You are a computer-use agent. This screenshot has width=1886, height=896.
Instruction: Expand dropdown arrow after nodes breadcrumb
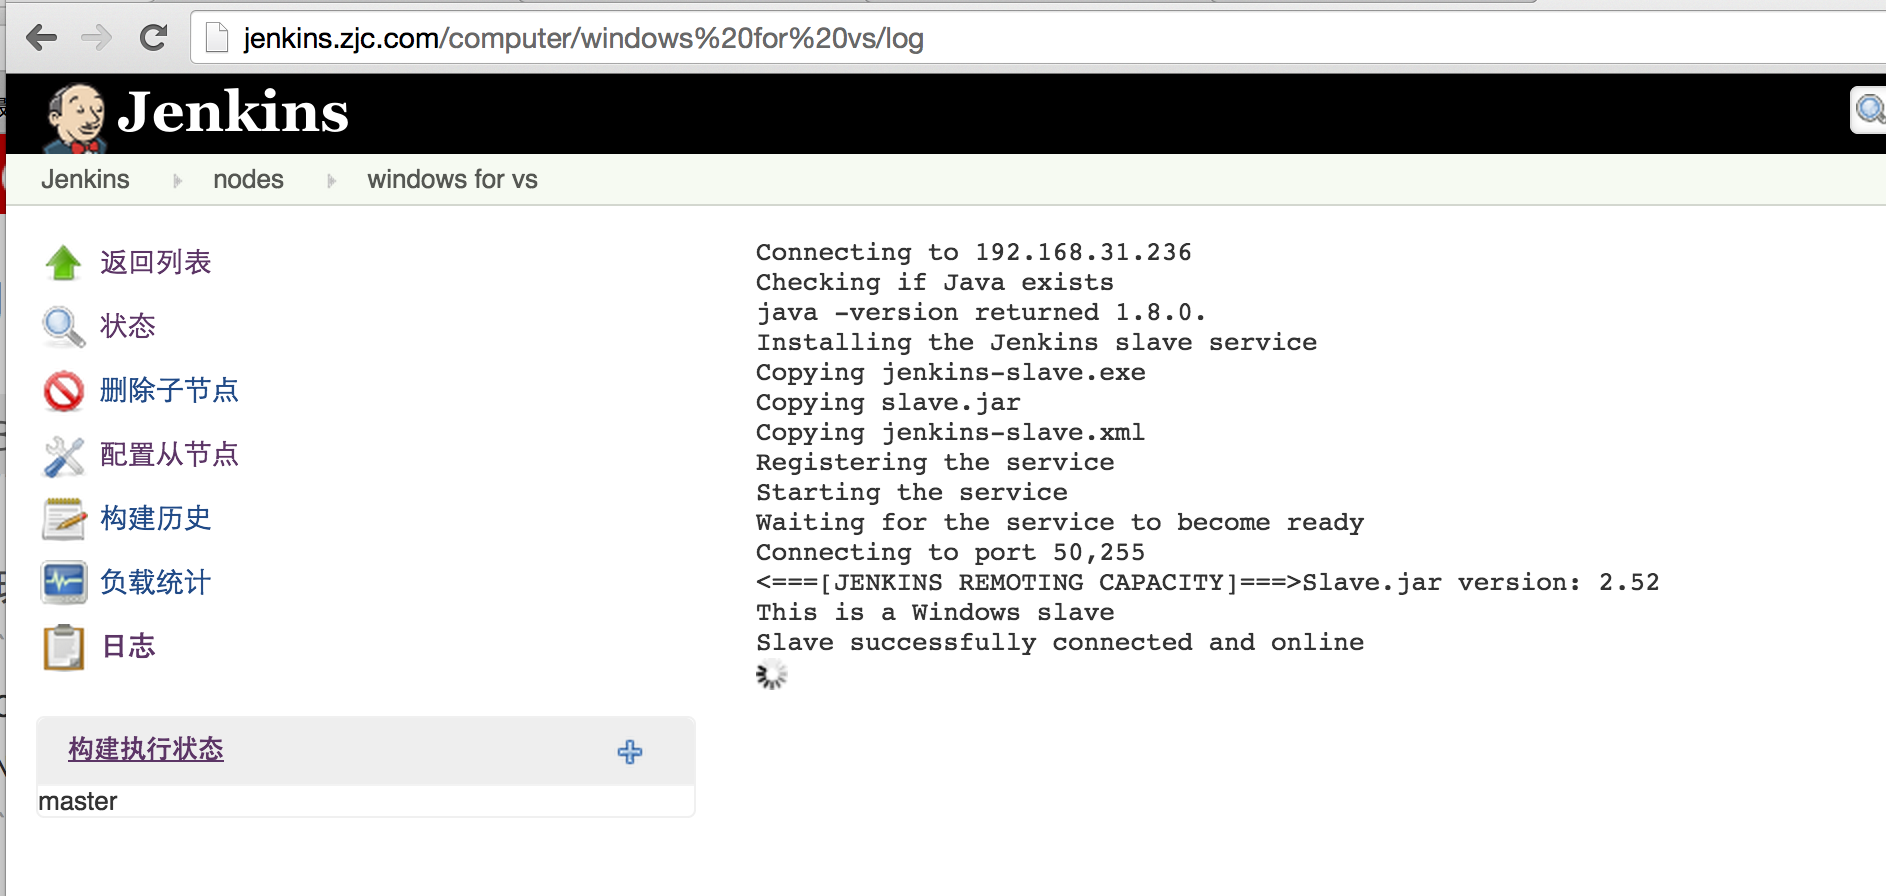point(331,181)
